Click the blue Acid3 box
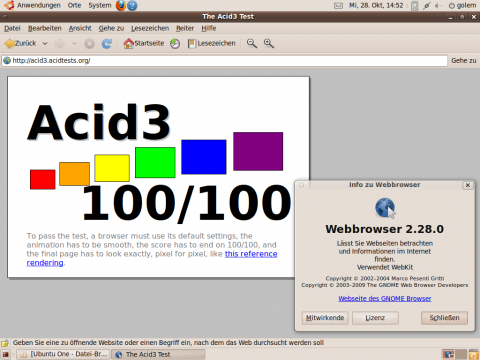Screen dimensions: 480x360 click(204, 157)
